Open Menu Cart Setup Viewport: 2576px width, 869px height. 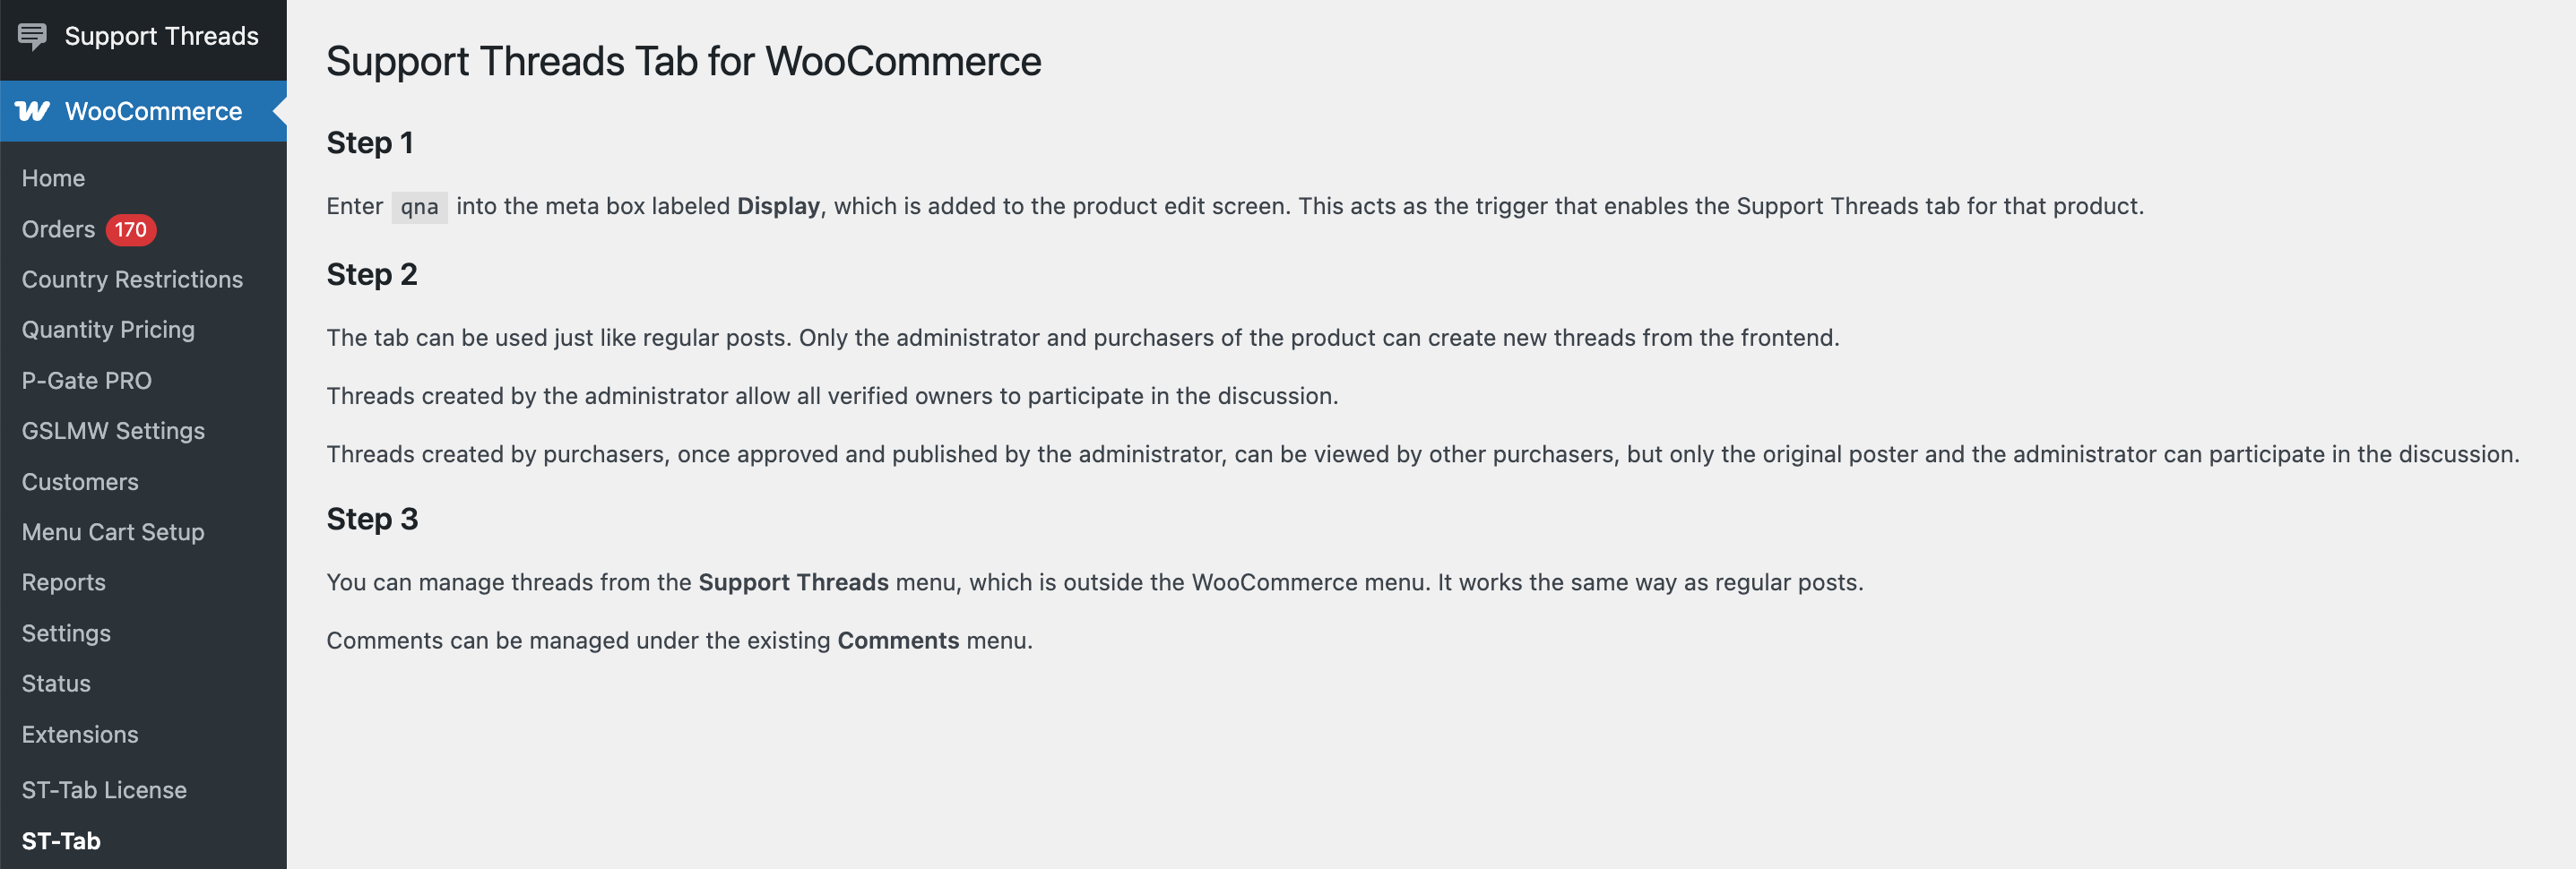coord(113,532)
